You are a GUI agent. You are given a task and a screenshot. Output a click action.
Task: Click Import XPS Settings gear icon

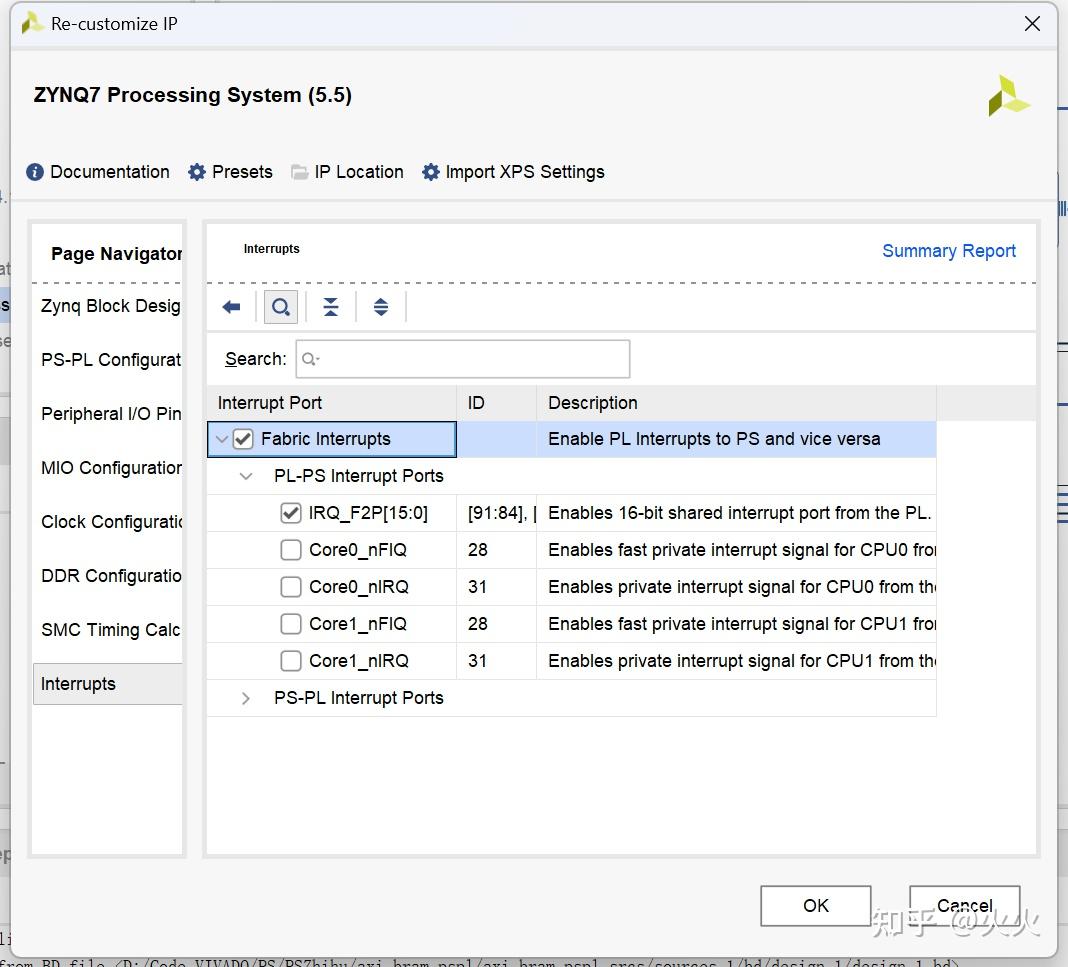tap(431, 172)
